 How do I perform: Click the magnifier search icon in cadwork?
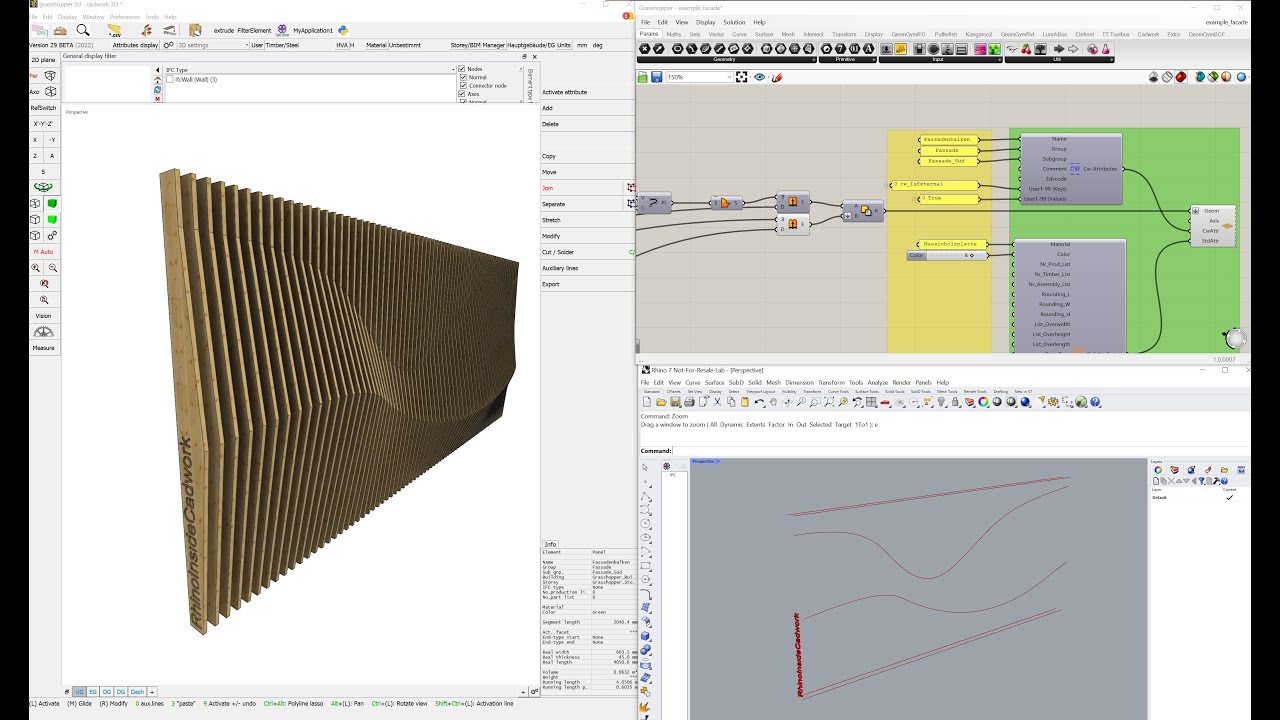point(83,30)
